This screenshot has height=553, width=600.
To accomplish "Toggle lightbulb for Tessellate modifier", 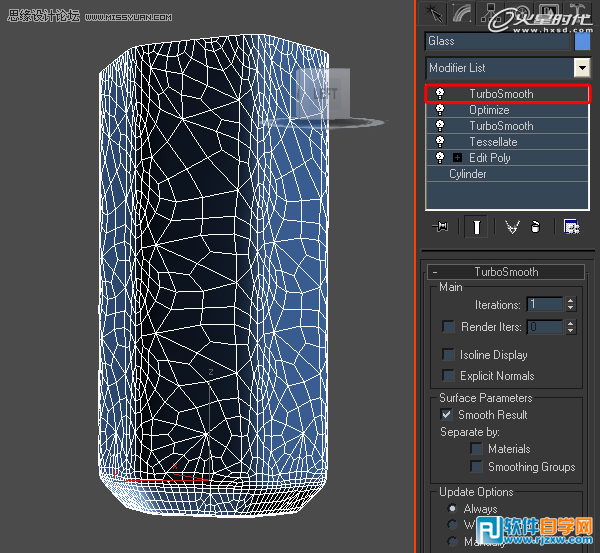I will click(x=439, y=142).
